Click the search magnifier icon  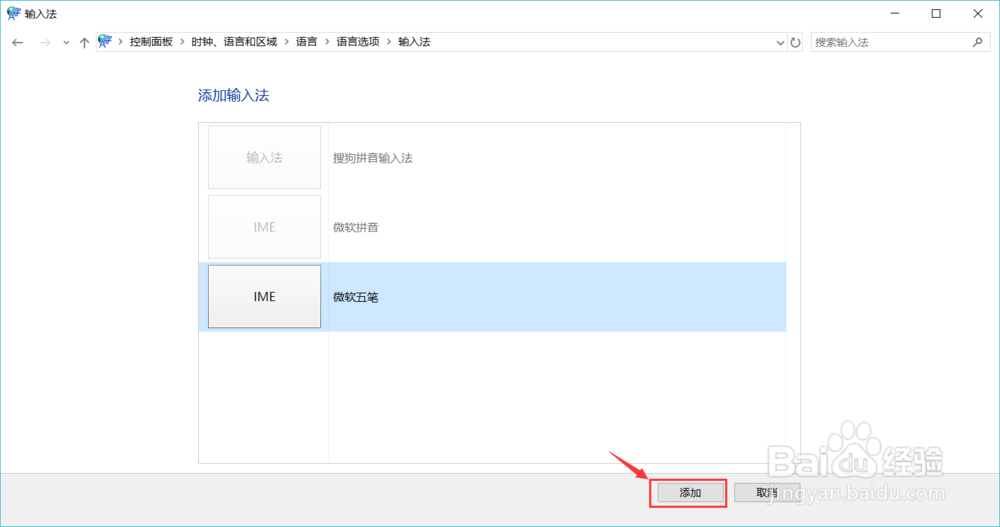(x=978, y=42)
